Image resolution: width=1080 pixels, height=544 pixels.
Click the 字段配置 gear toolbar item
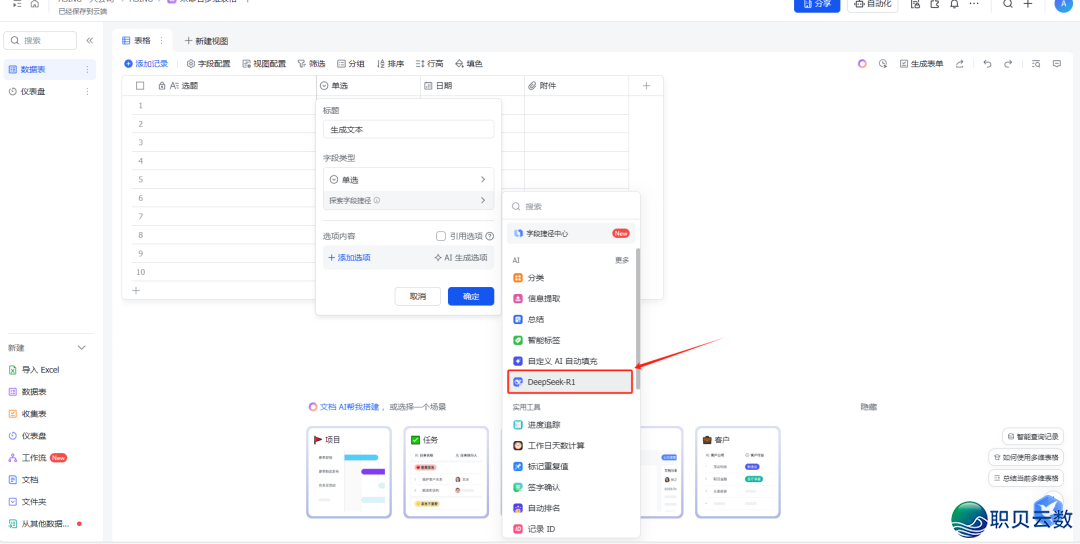209,63
